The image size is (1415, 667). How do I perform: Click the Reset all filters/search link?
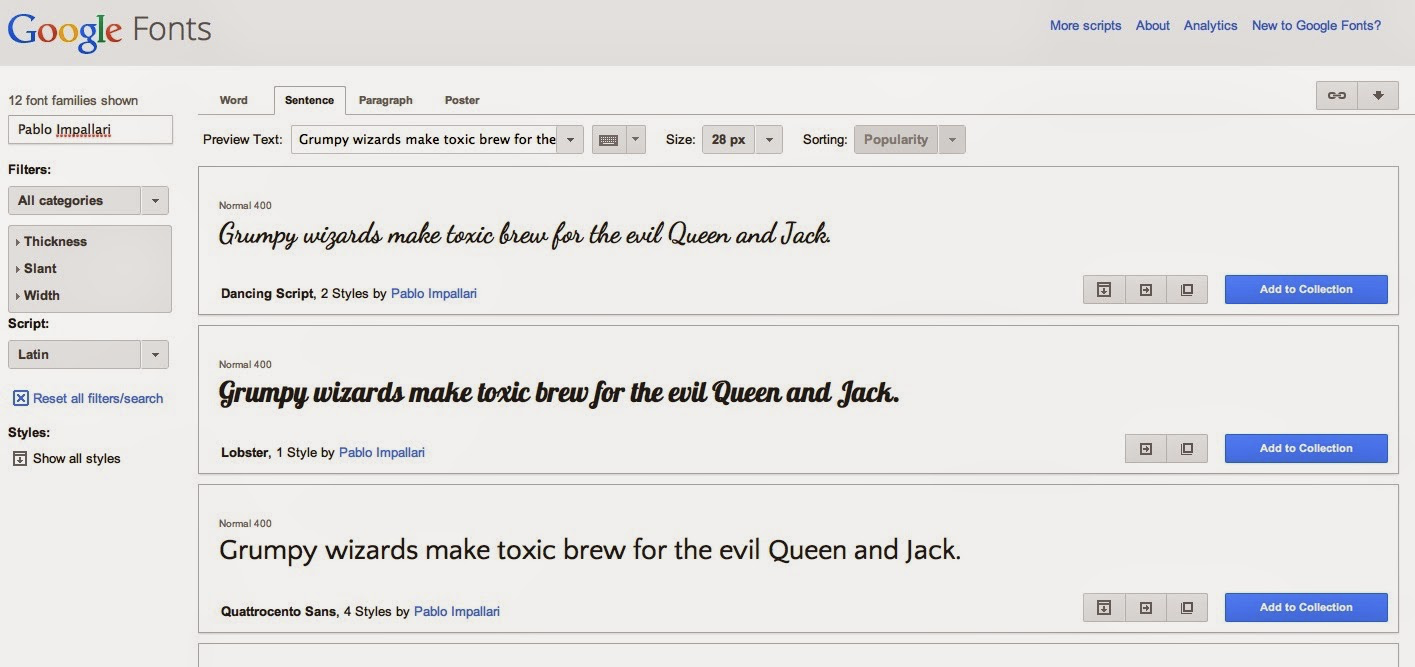[98, 398]
